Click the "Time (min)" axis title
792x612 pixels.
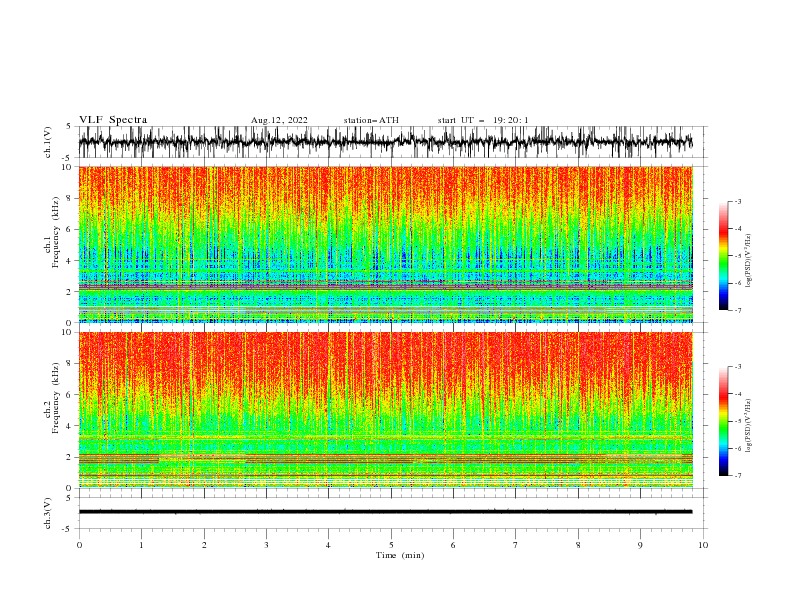(x=400, y=555)
